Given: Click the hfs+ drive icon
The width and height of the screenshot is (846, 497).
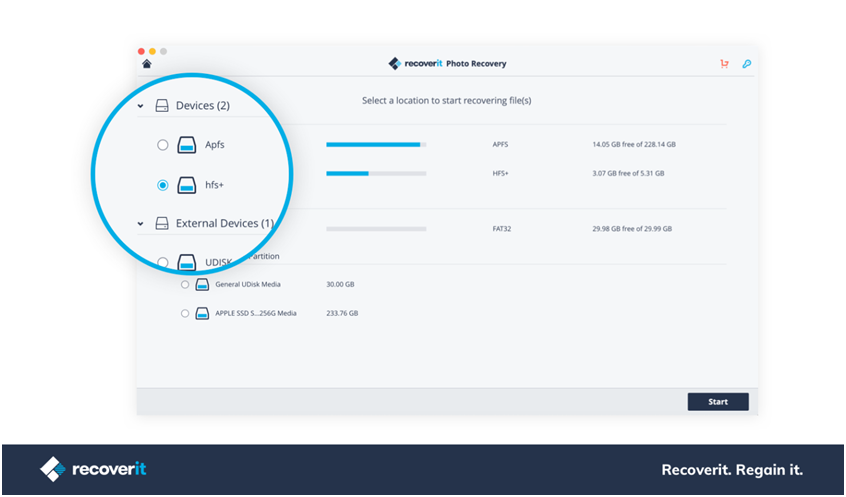Looking at the screenshot, I should point(187,185).
